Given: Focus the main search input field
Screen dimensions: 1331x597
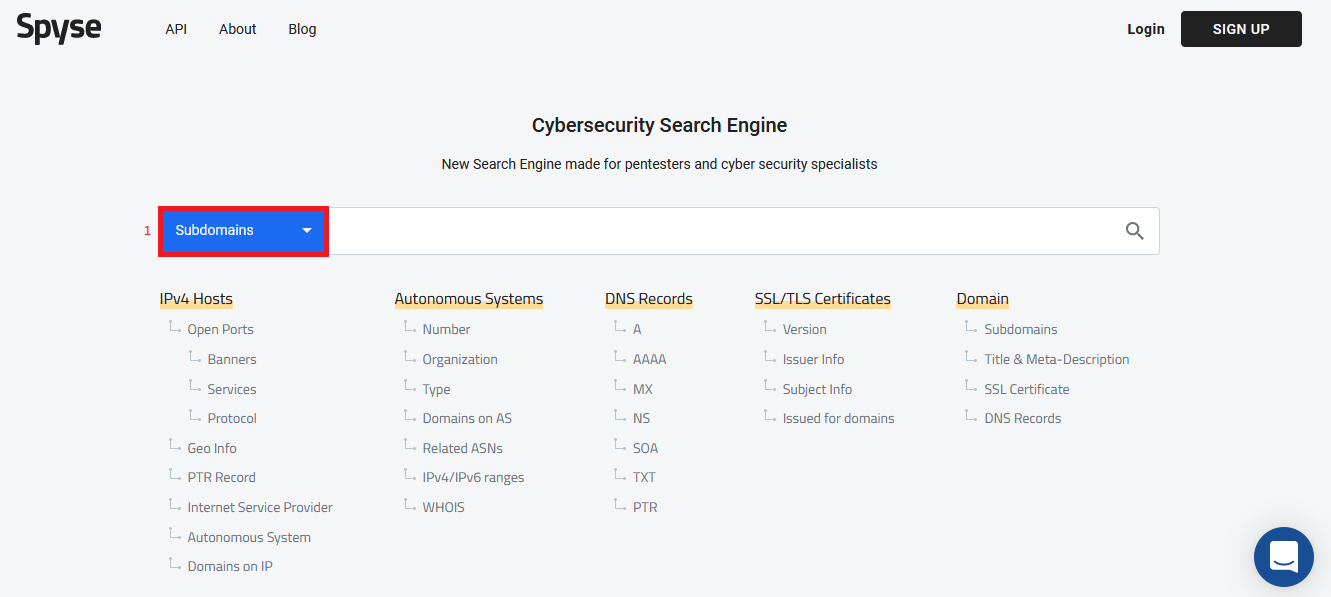Looking at the screenshot, I should click(x=720, y=231).
